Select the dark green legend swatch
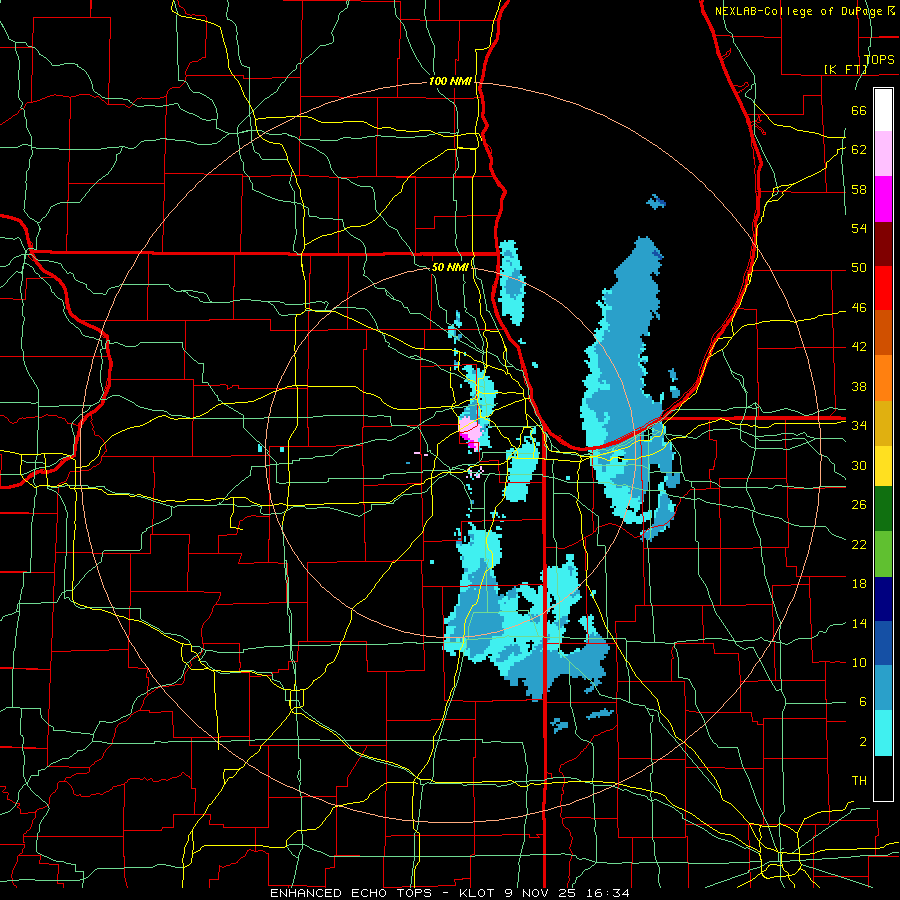The width and height of the screenshot is (900, 900). click(x=883, y=509)
